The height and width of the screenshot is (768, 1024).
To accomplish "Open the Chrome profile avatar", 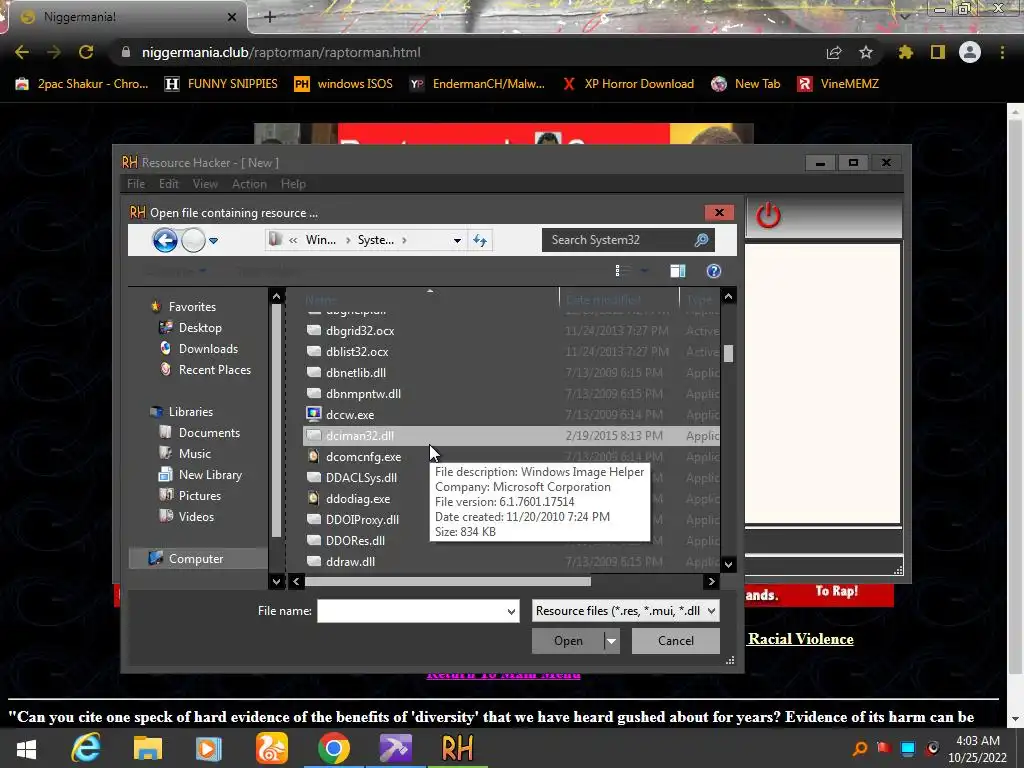I will pyautogui.click(x=970, y=52).
